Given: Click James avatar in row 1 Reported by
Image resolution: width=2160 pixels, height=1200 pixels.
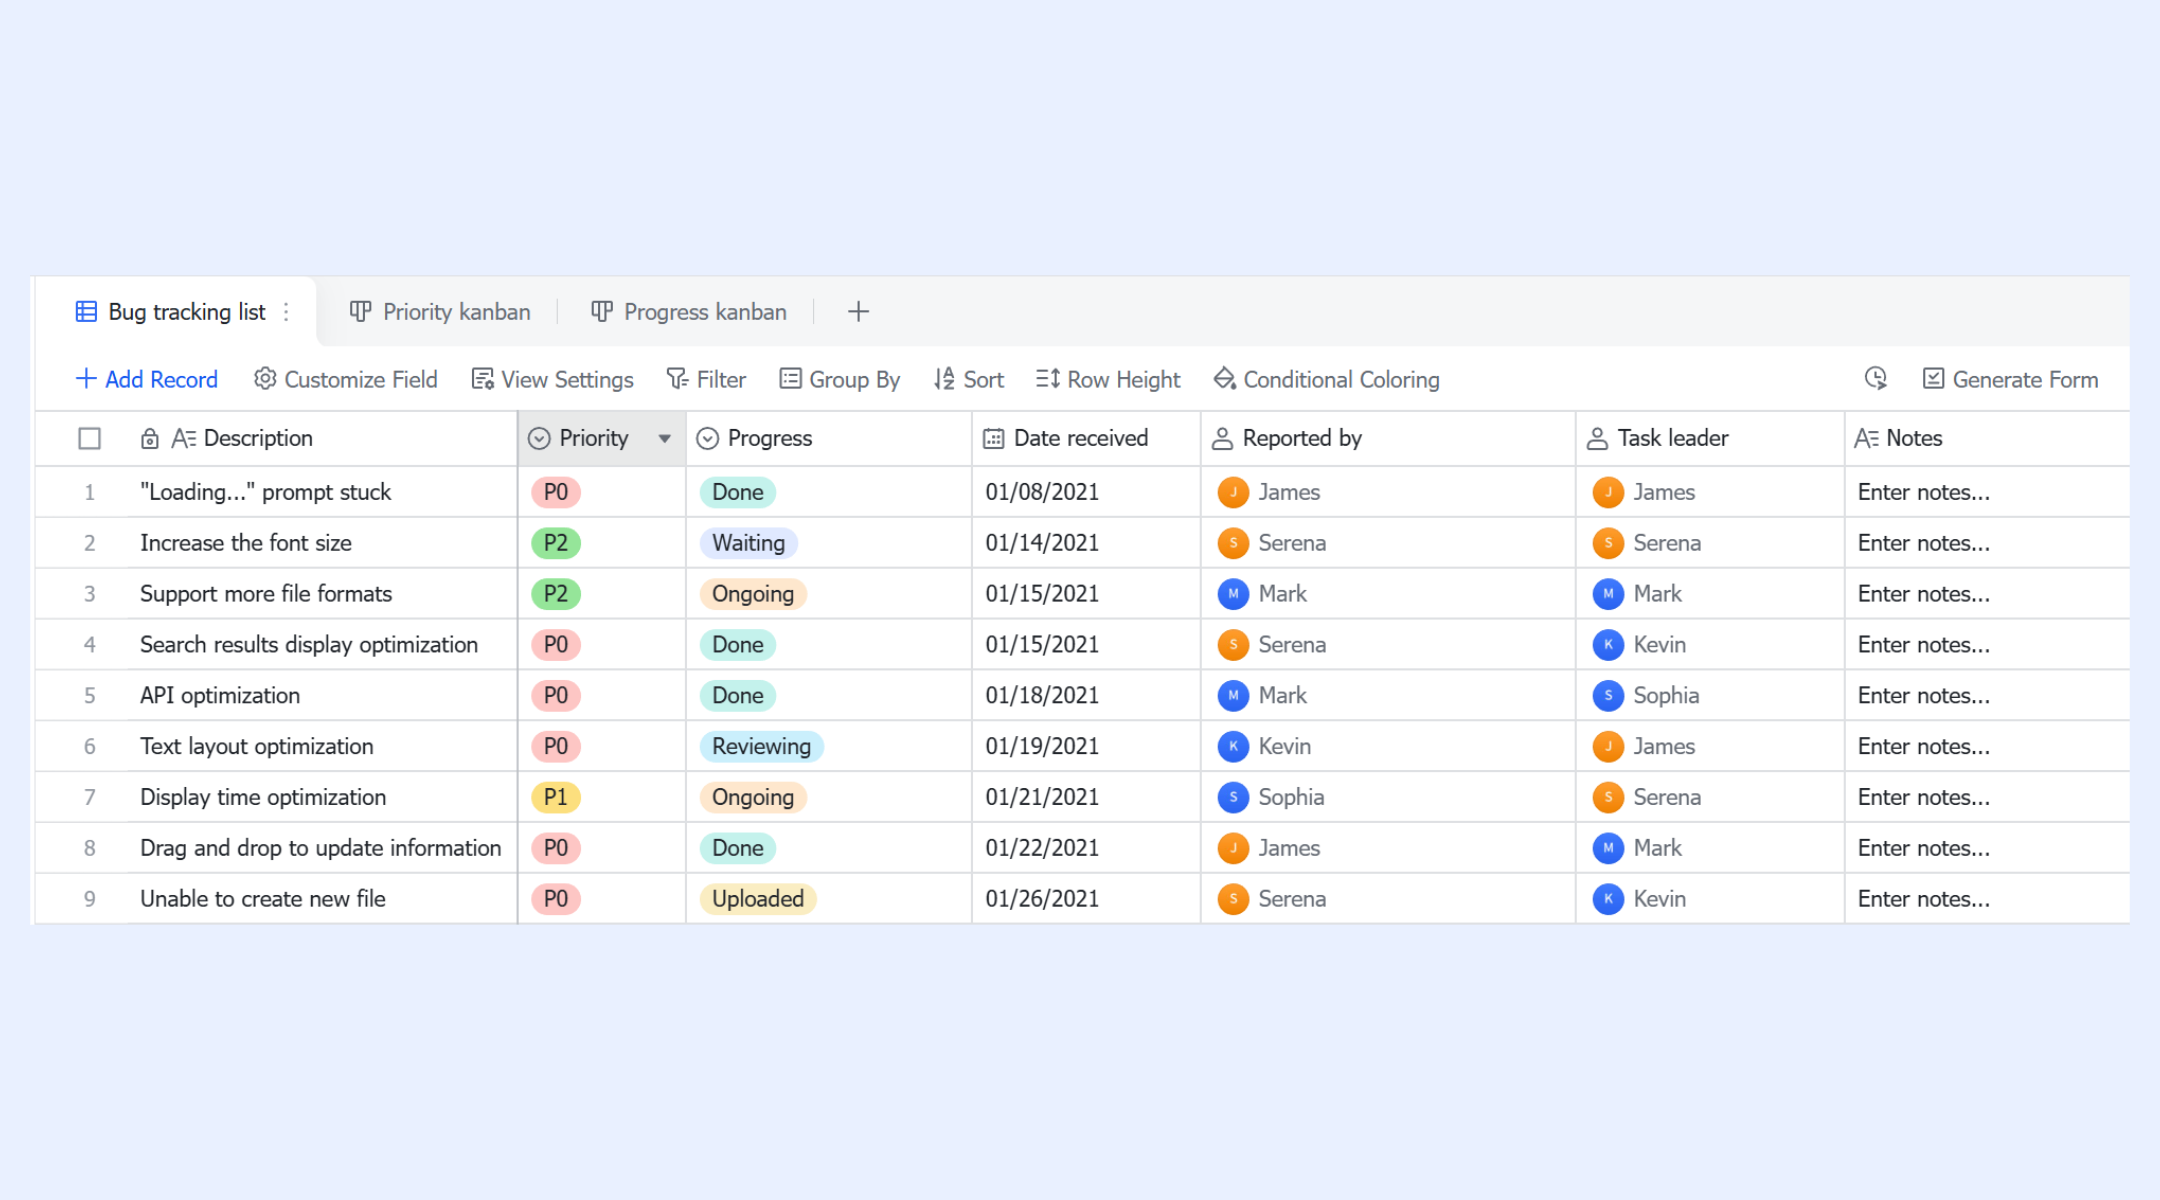Looking at the screenshot, I should point(1233,492).
